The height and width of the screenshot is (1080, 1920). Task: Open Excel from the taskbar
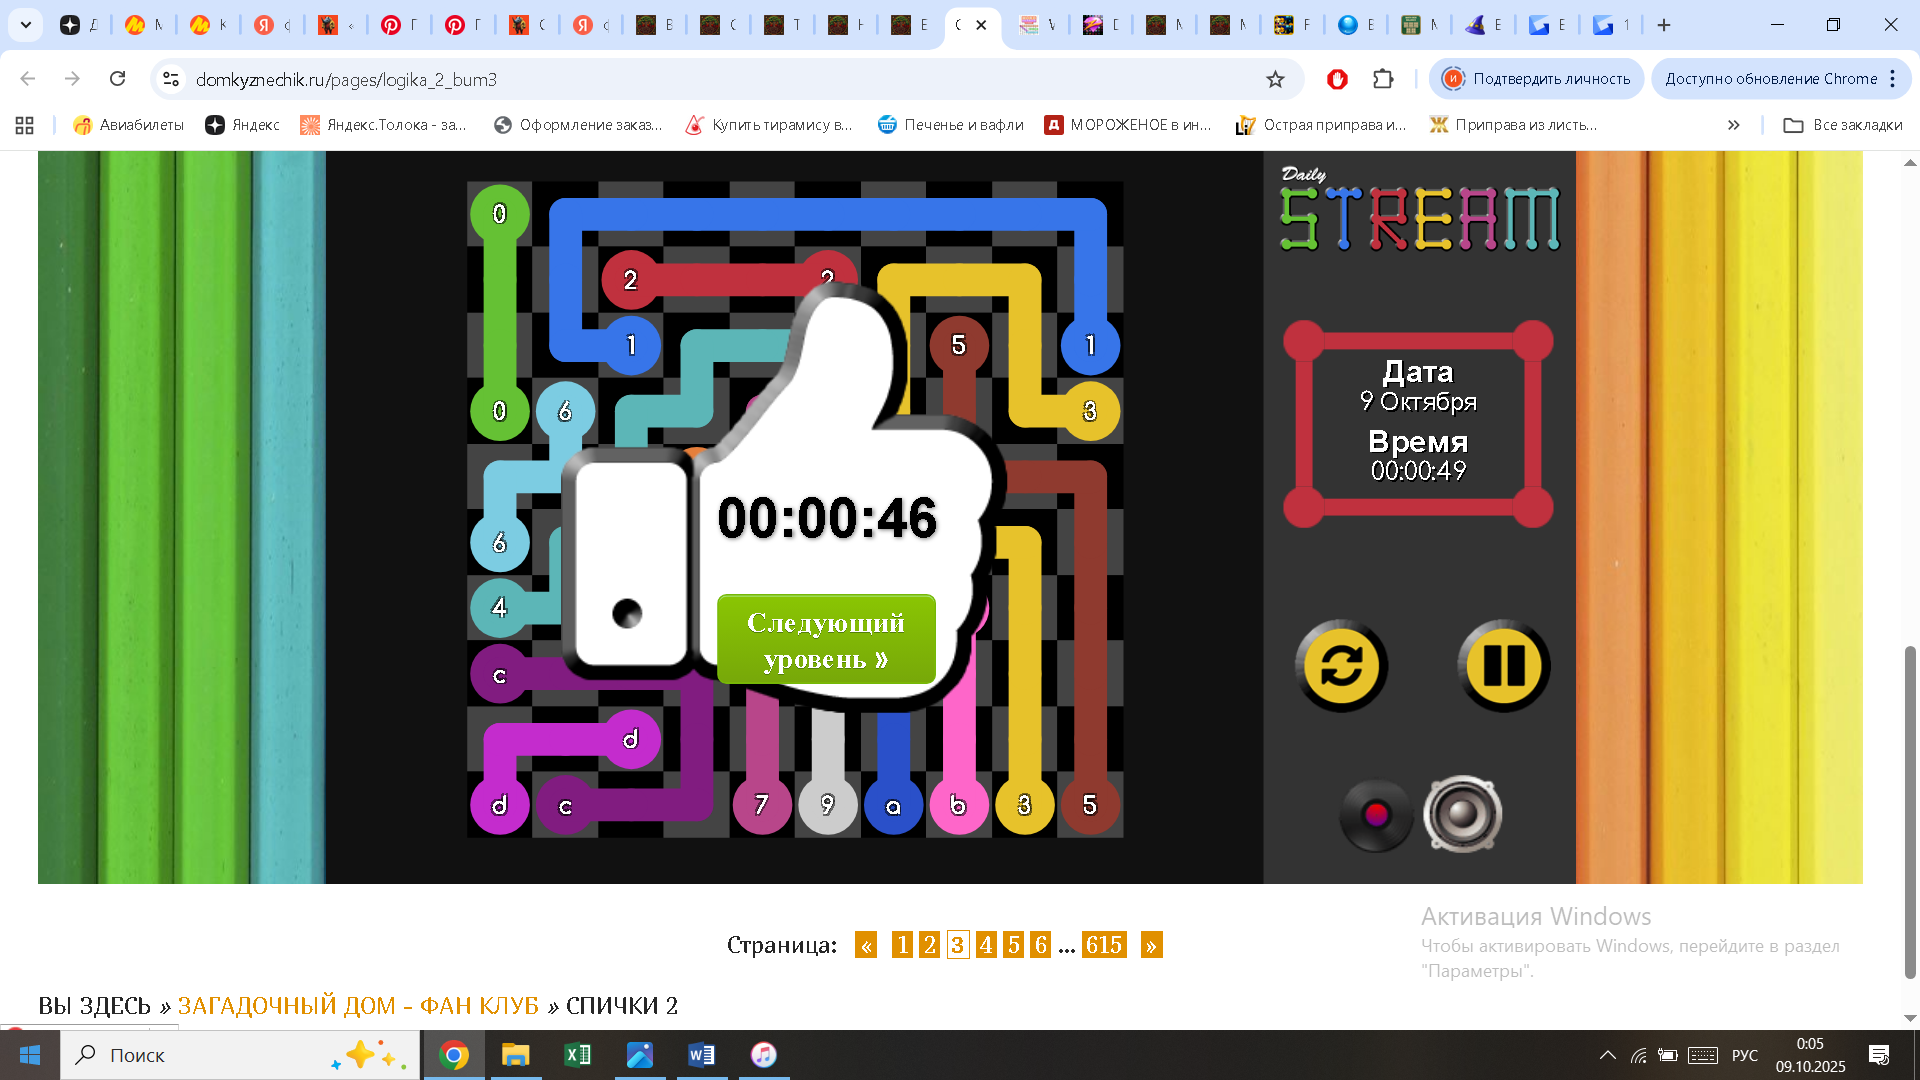pos(577,1055)
